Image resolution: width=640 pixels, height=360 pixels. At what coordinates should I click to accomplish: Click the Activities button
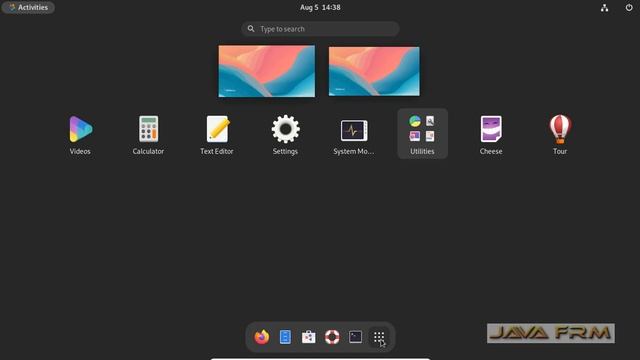(x=28, y=7)
